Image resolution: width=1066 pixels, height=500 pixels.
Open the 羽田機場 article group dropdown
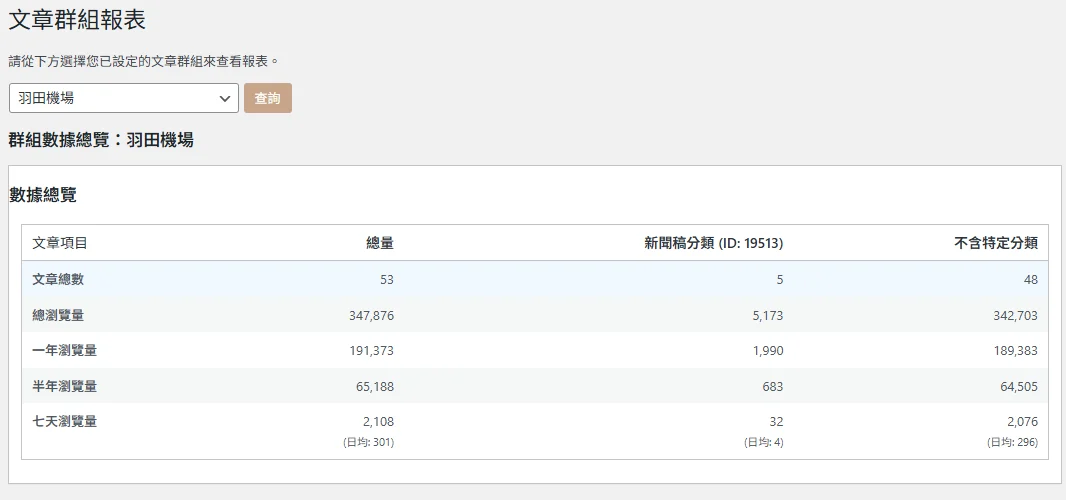pos(124,98)
